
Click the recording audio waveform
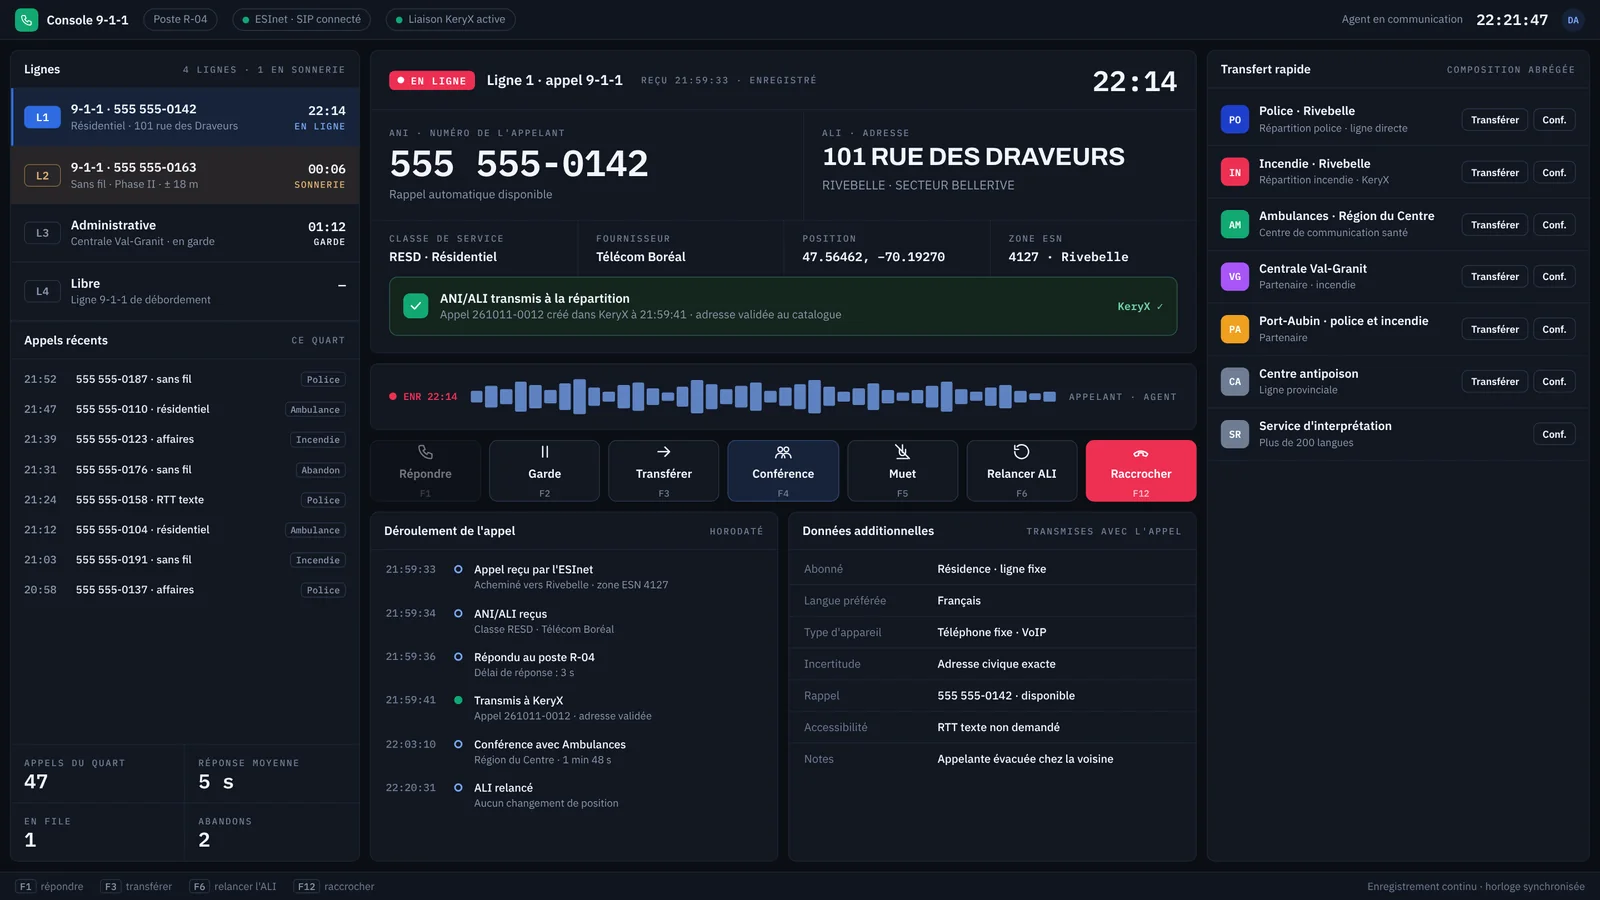click(x=763, y=397)
